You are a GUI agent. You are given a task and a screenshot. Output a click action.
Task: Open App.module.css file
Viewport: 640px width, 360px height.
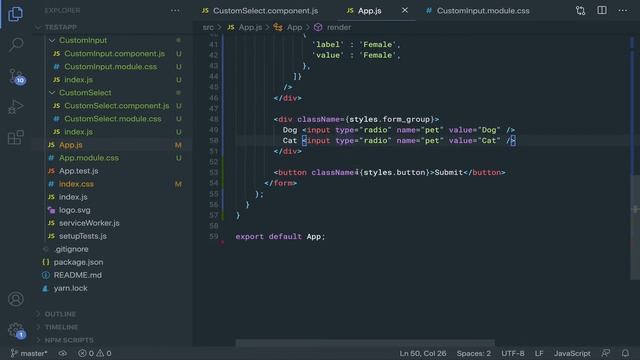pyautogui.click(x=89, y=158)
